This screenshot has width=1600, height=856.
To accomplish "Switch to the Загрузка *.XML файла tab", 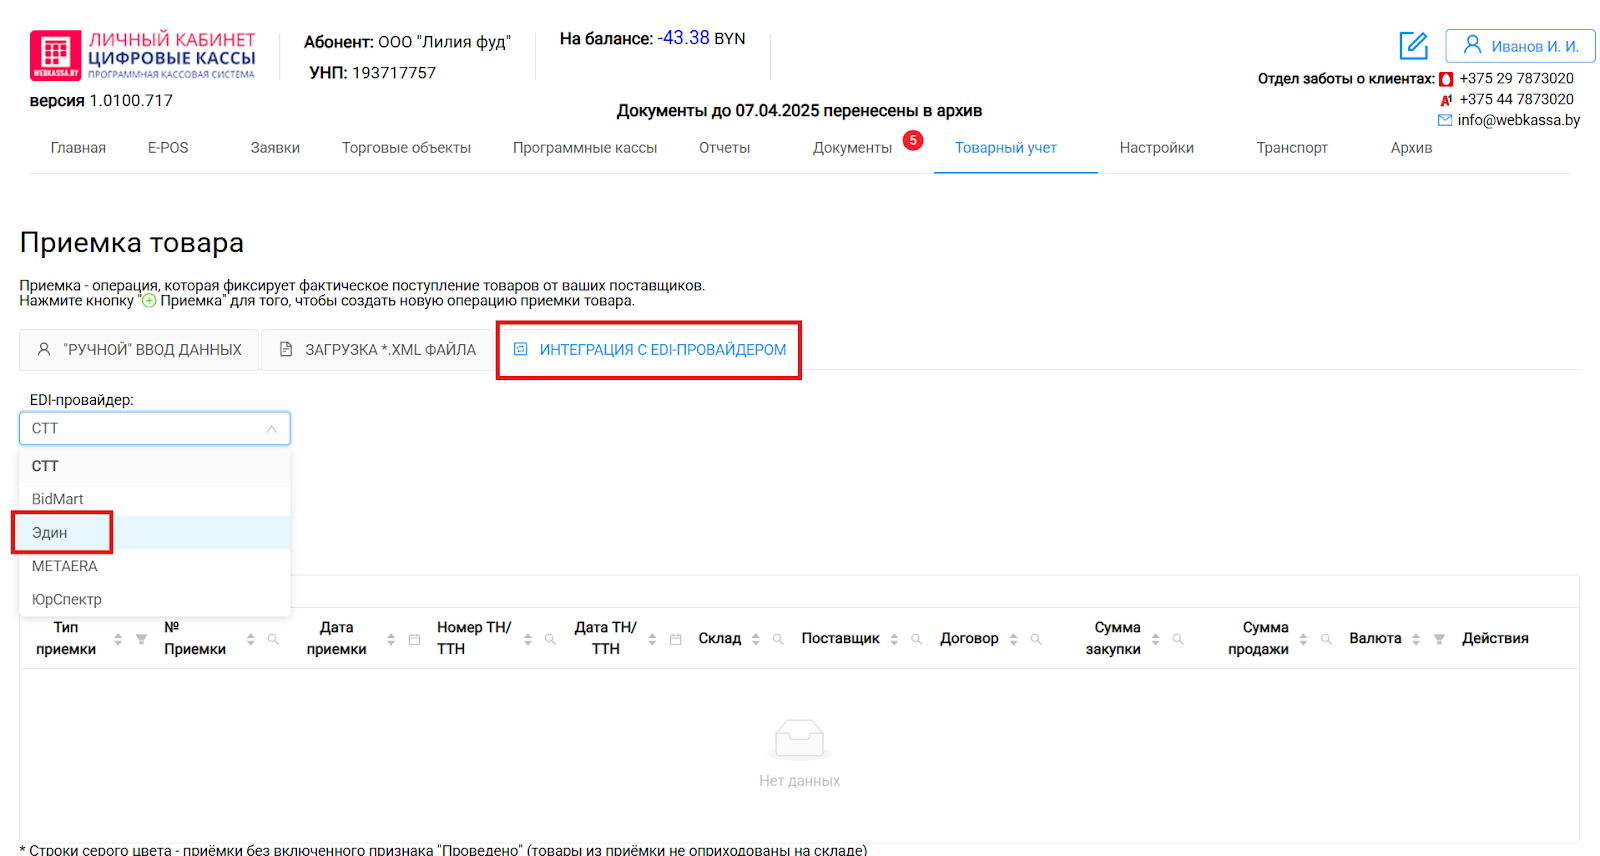I will (x=378, y=350).
